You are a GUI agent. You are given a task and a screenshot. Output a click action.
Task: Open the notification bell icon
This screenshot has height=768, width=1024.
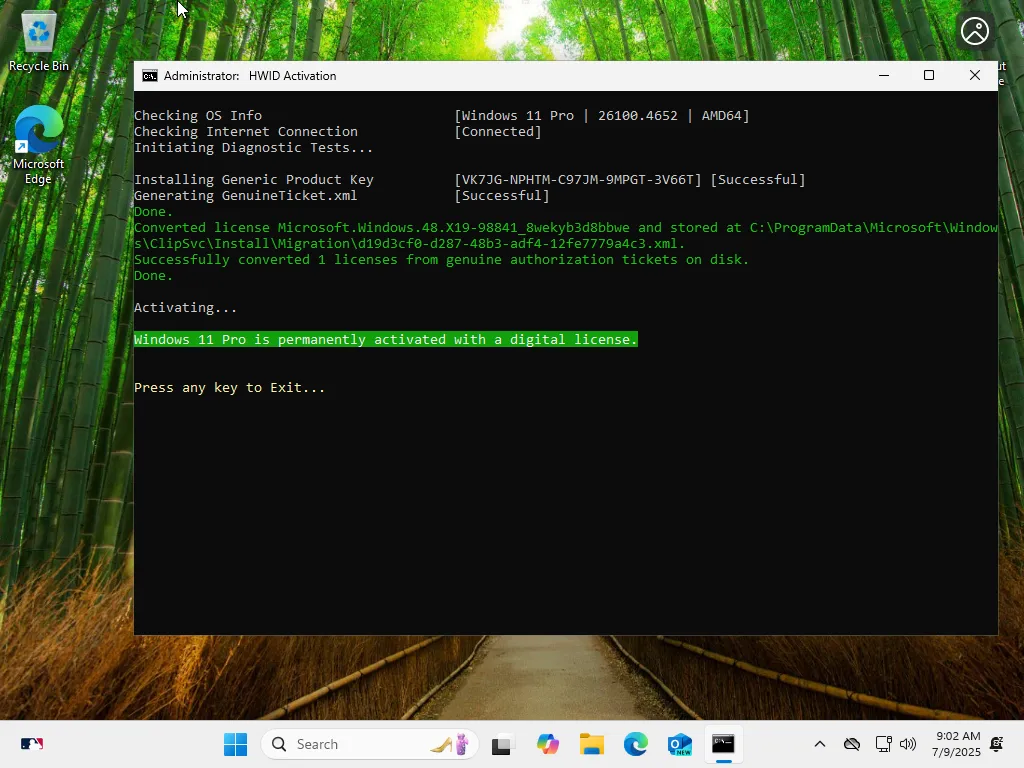tap(997, 744)
